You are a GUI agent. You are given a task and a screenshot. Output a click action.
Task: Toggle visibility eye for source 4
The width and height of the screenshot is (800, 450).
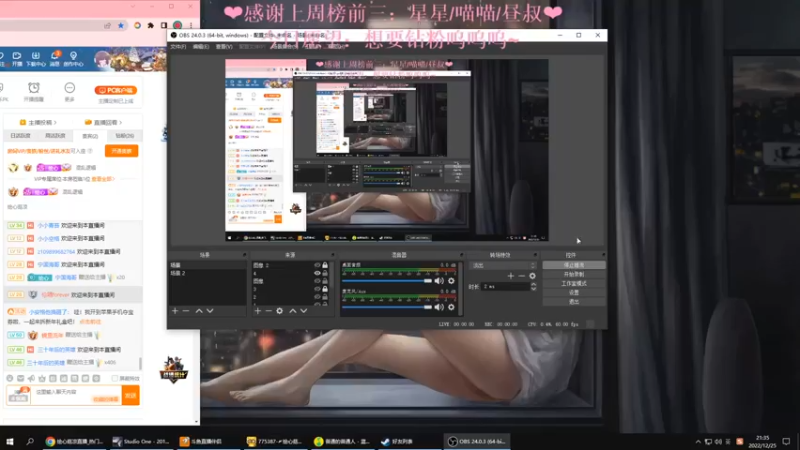[x=317, y=273]
